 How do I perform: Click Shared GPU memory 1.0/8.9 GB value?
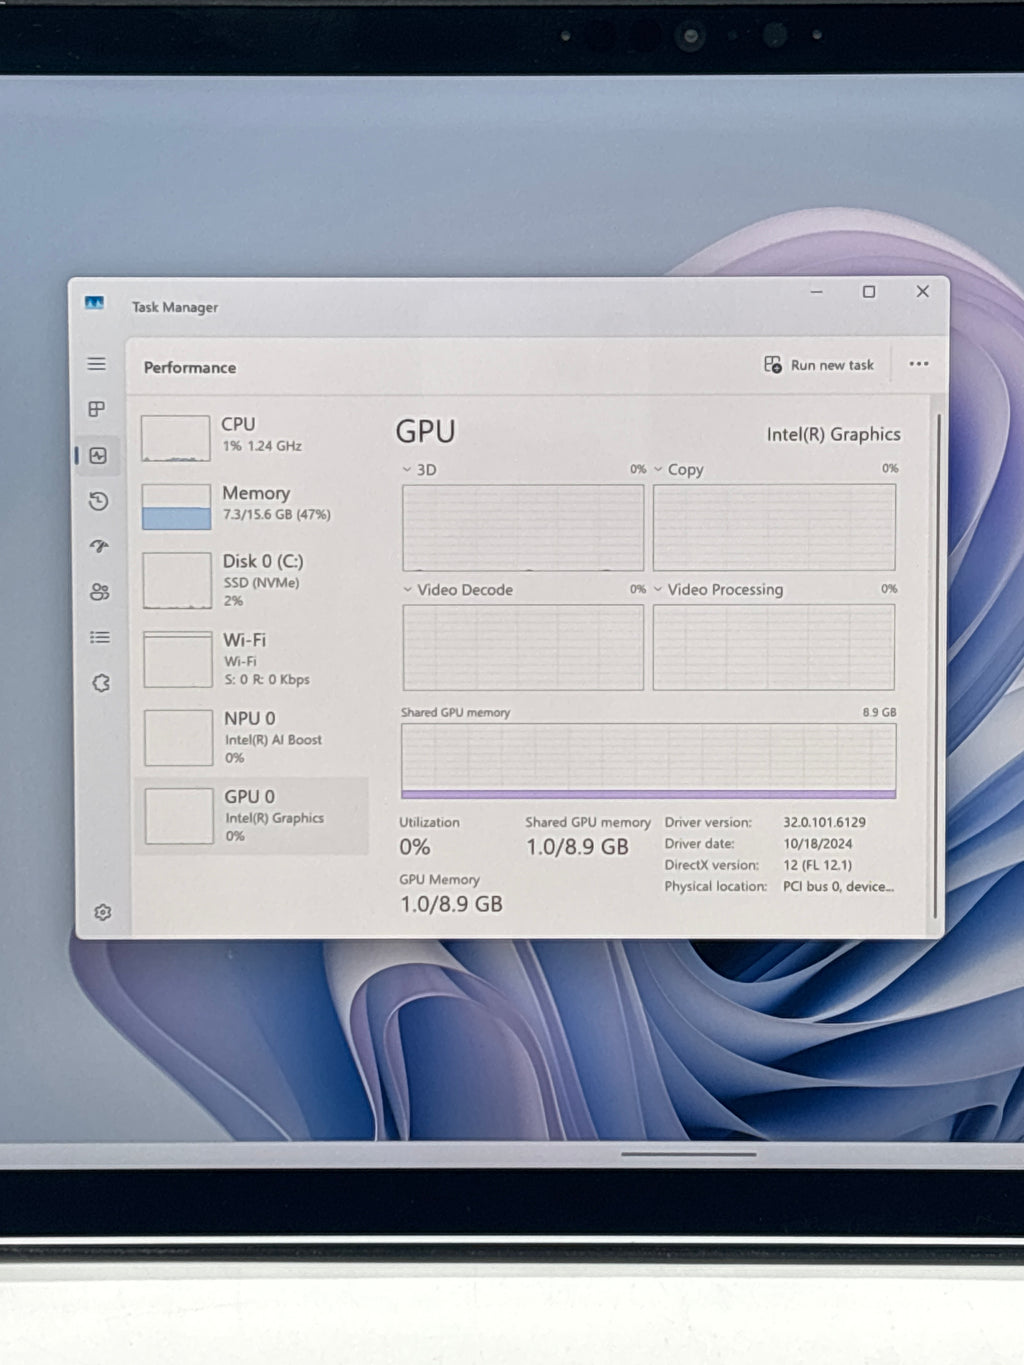click(577, 847)
